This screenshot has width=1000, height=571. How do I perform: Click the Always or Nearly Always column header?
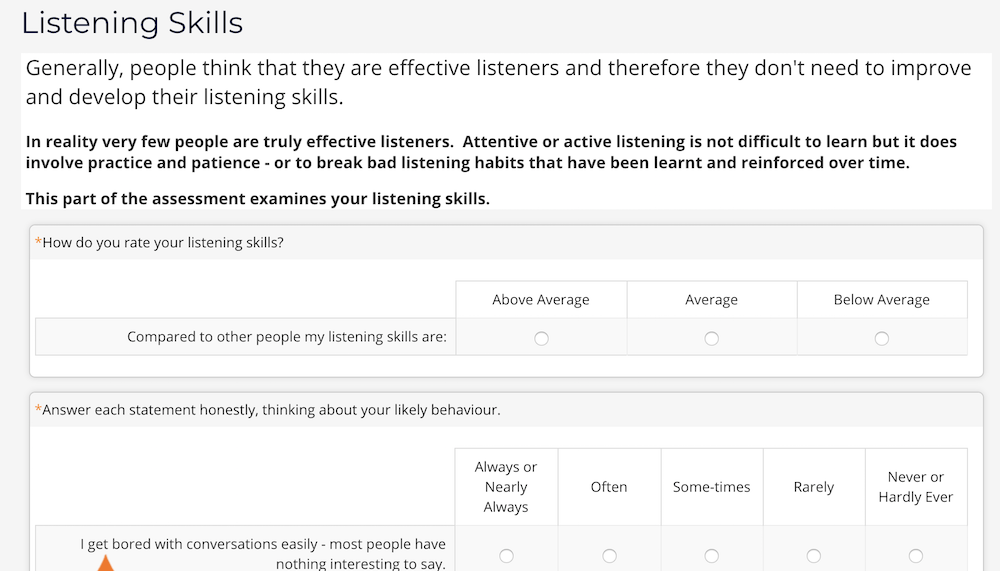tap(506, 487)
